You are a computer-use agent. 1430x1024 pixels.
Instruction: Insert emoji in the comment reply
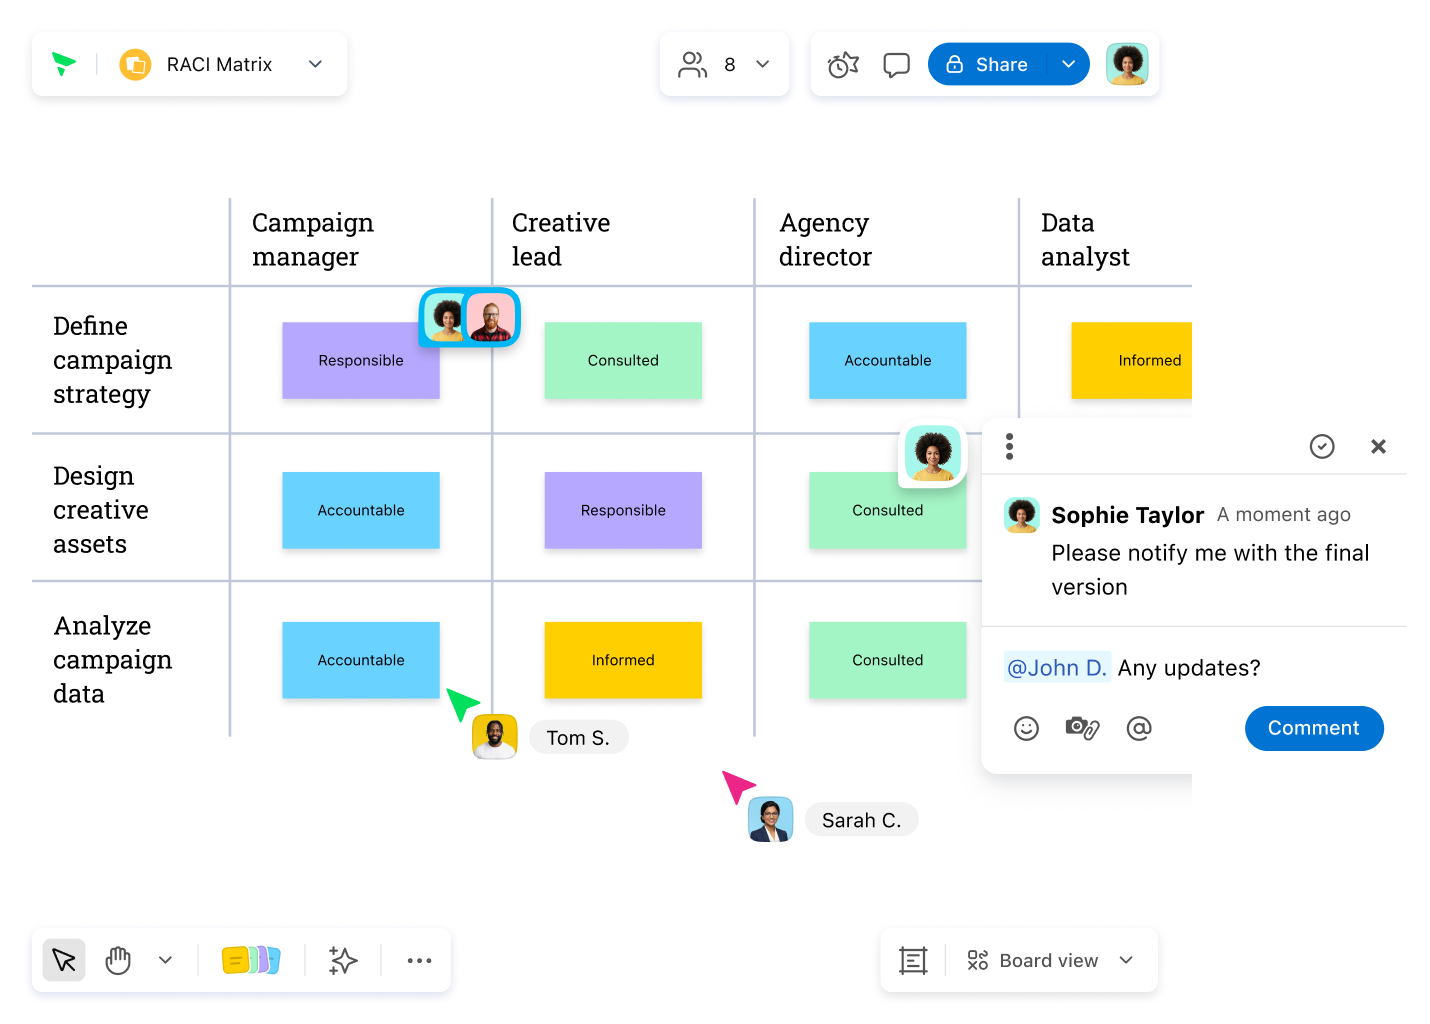1026,728
